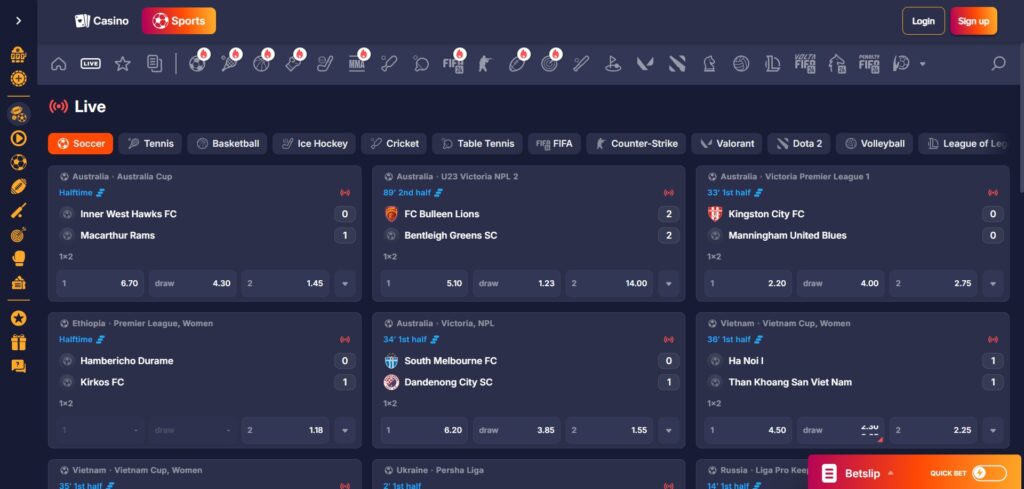
Task: Select the Counter-Strike live filter
Action: click(636, 144)
